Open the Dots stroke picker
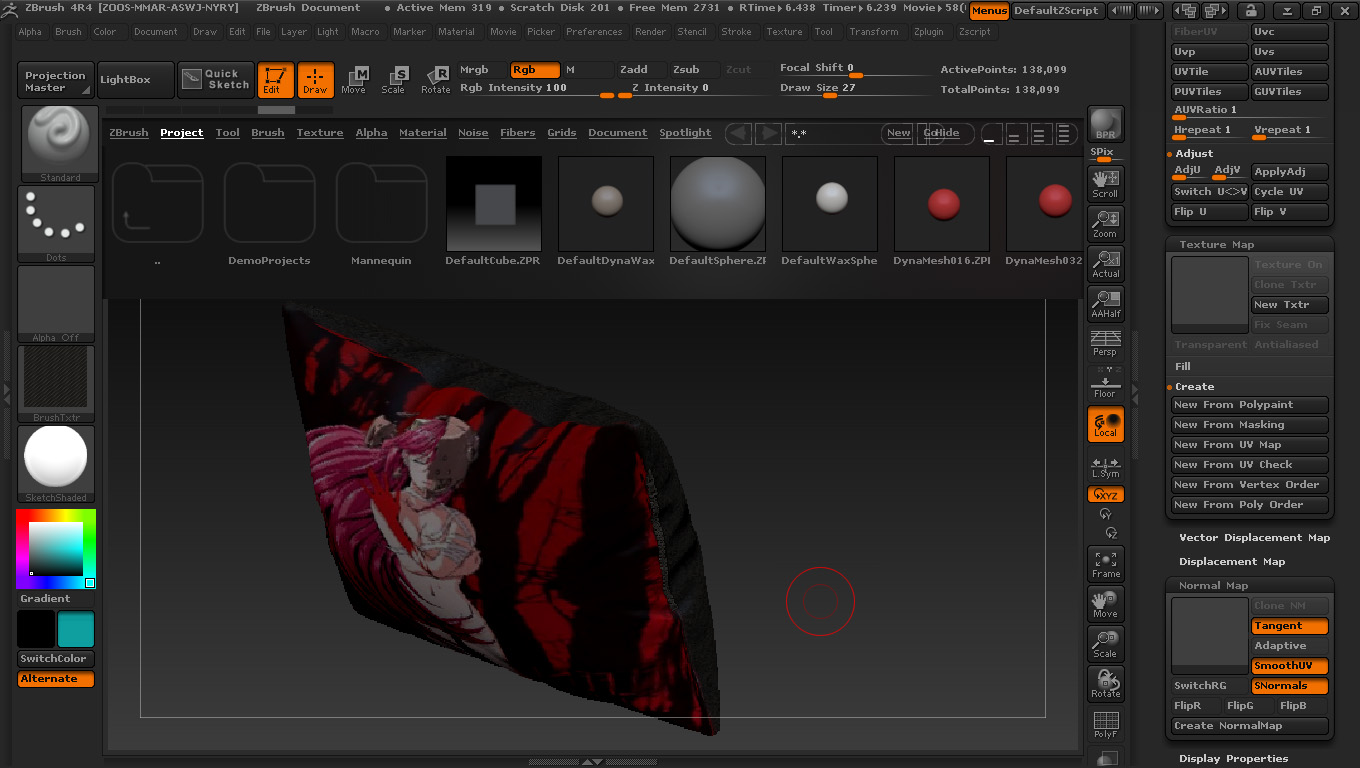This screenshot has width=1360, height=768. (56, 224)
